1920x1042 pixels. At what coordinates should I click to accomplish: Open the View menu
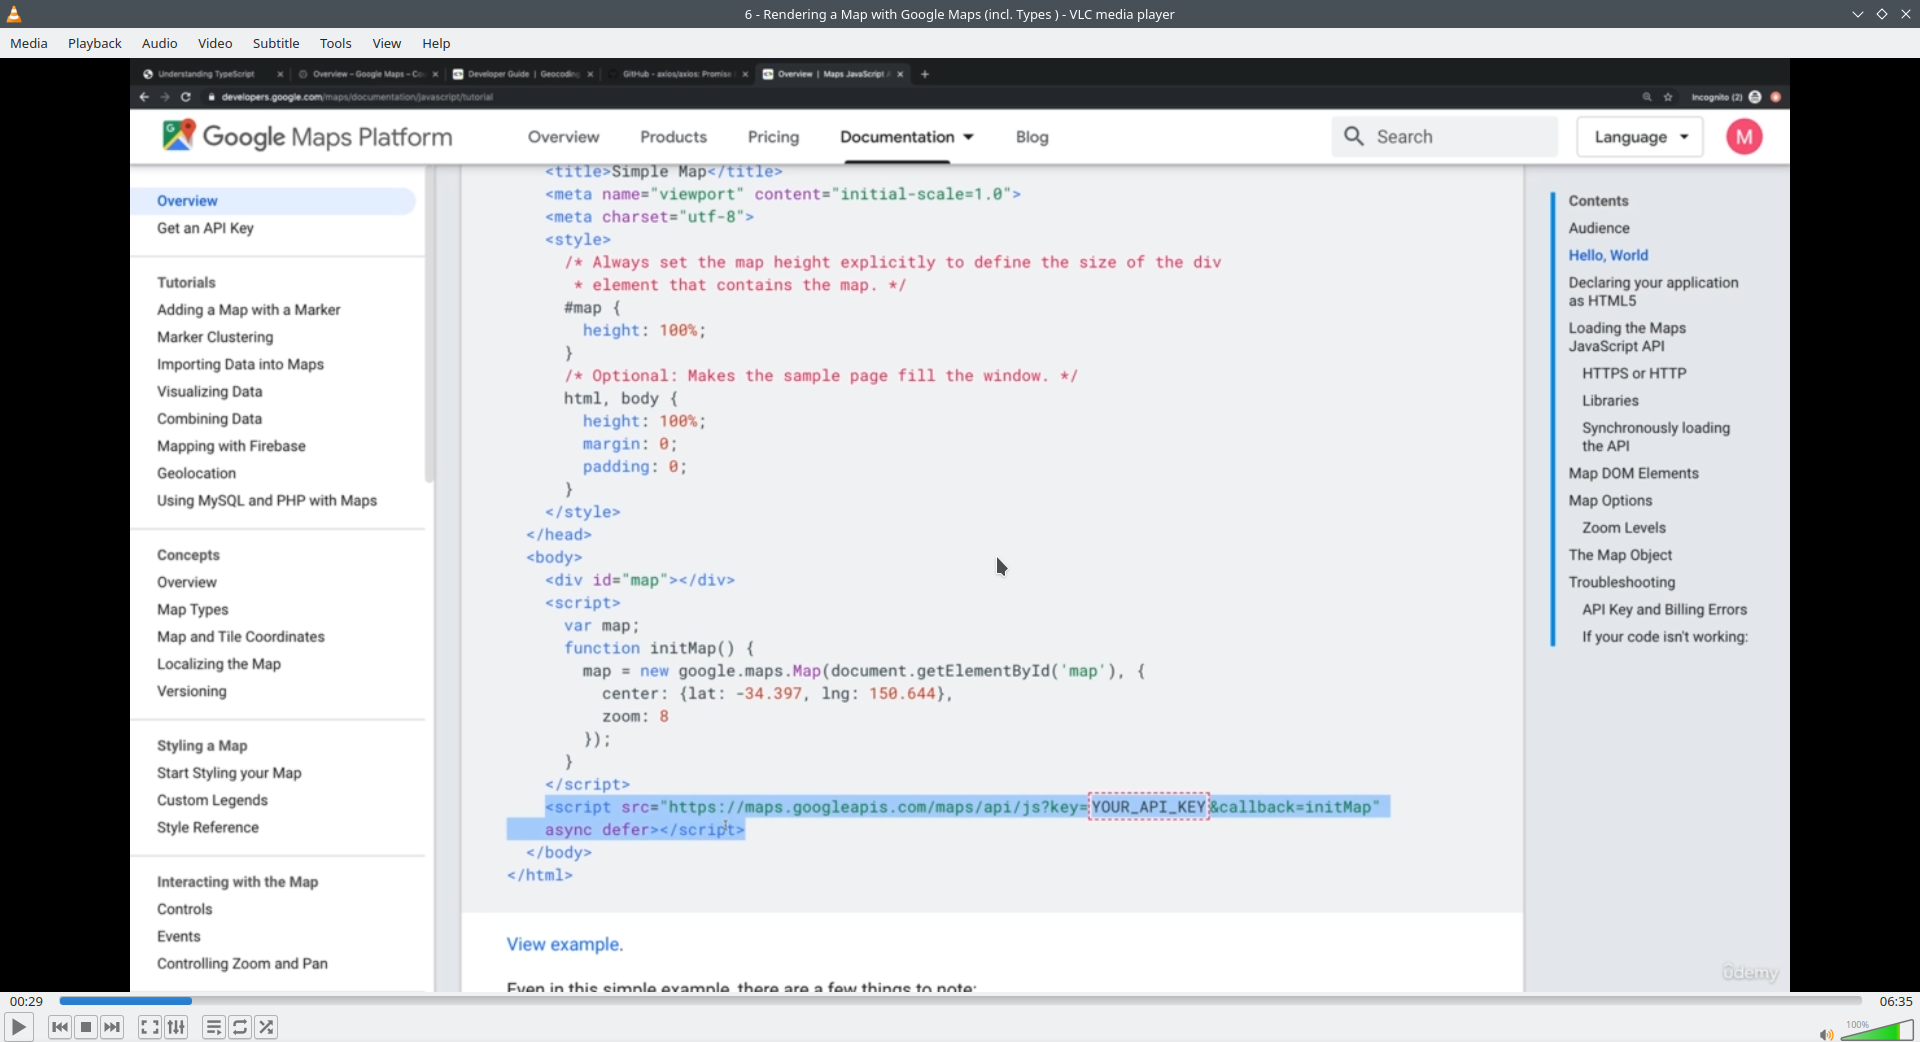click(x=387, y=43)
